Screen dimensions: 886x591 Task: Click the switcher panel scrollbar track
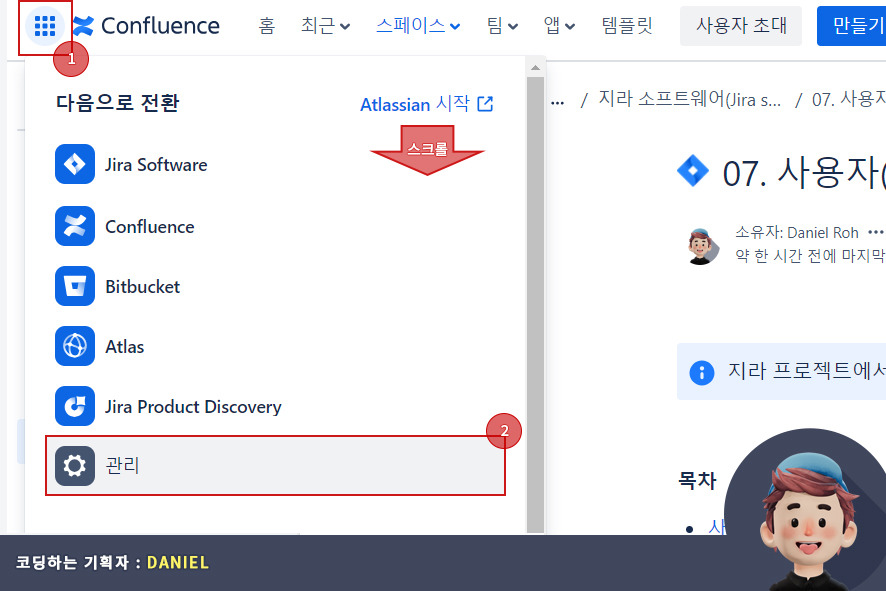click(535, 305)
